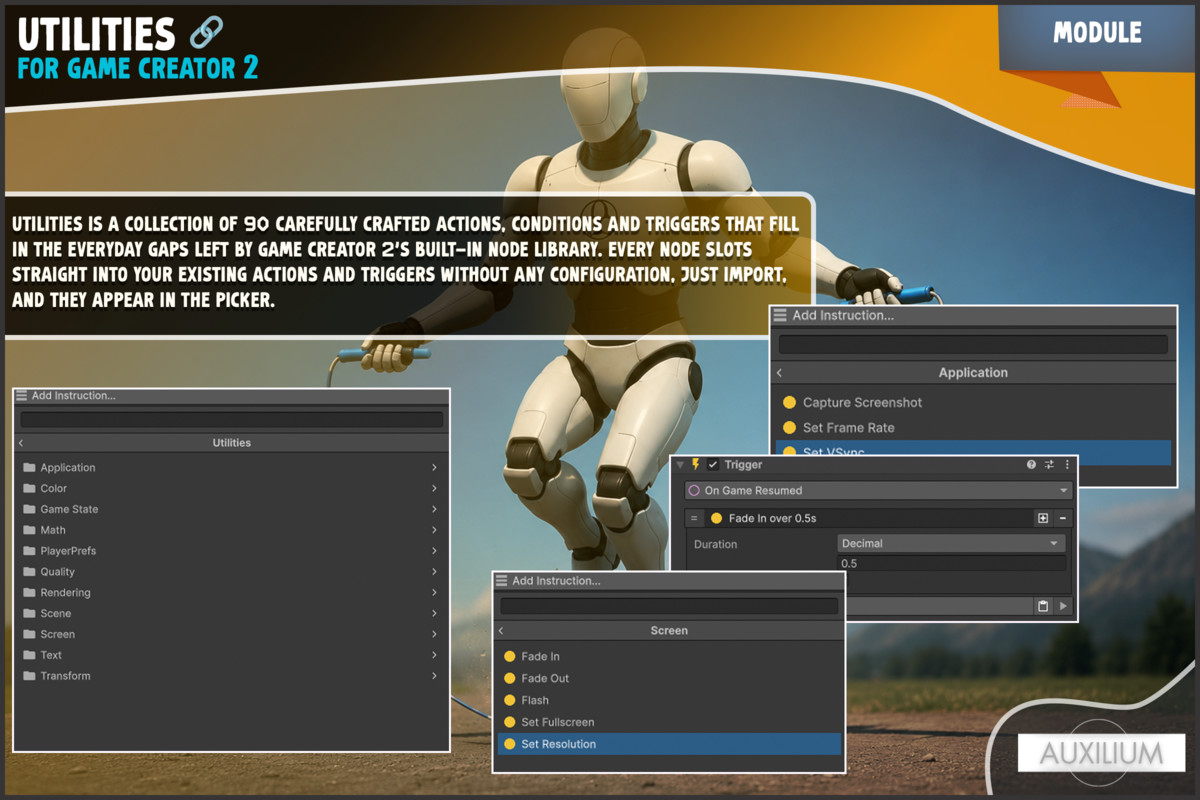This screenshot has height=800, width=1200.
Task: Click the yellow dot next to Set Fullscreen
Action: (x=509, y=722)
